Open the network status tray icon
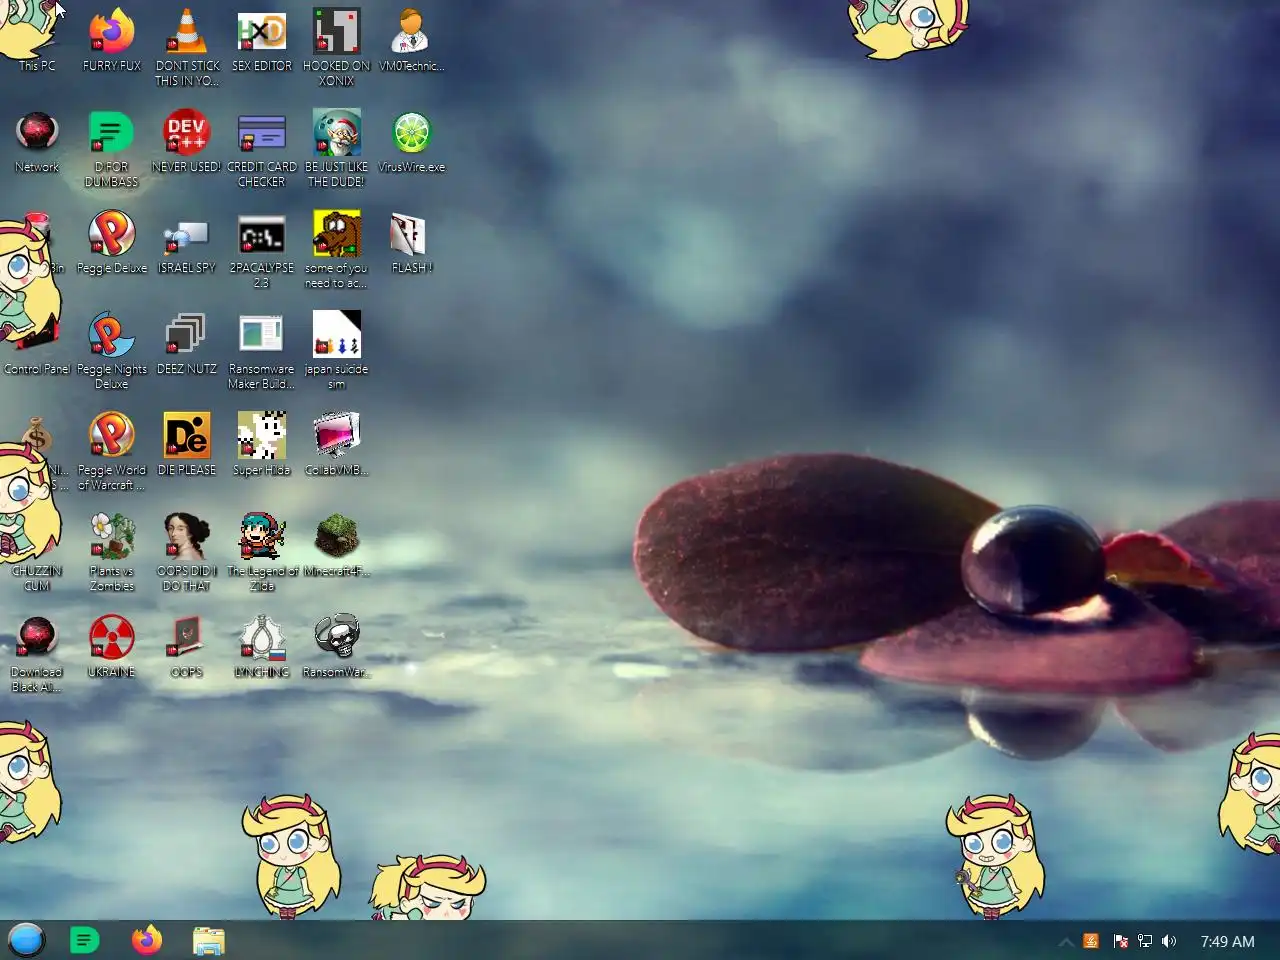 tap(1145, 941)
